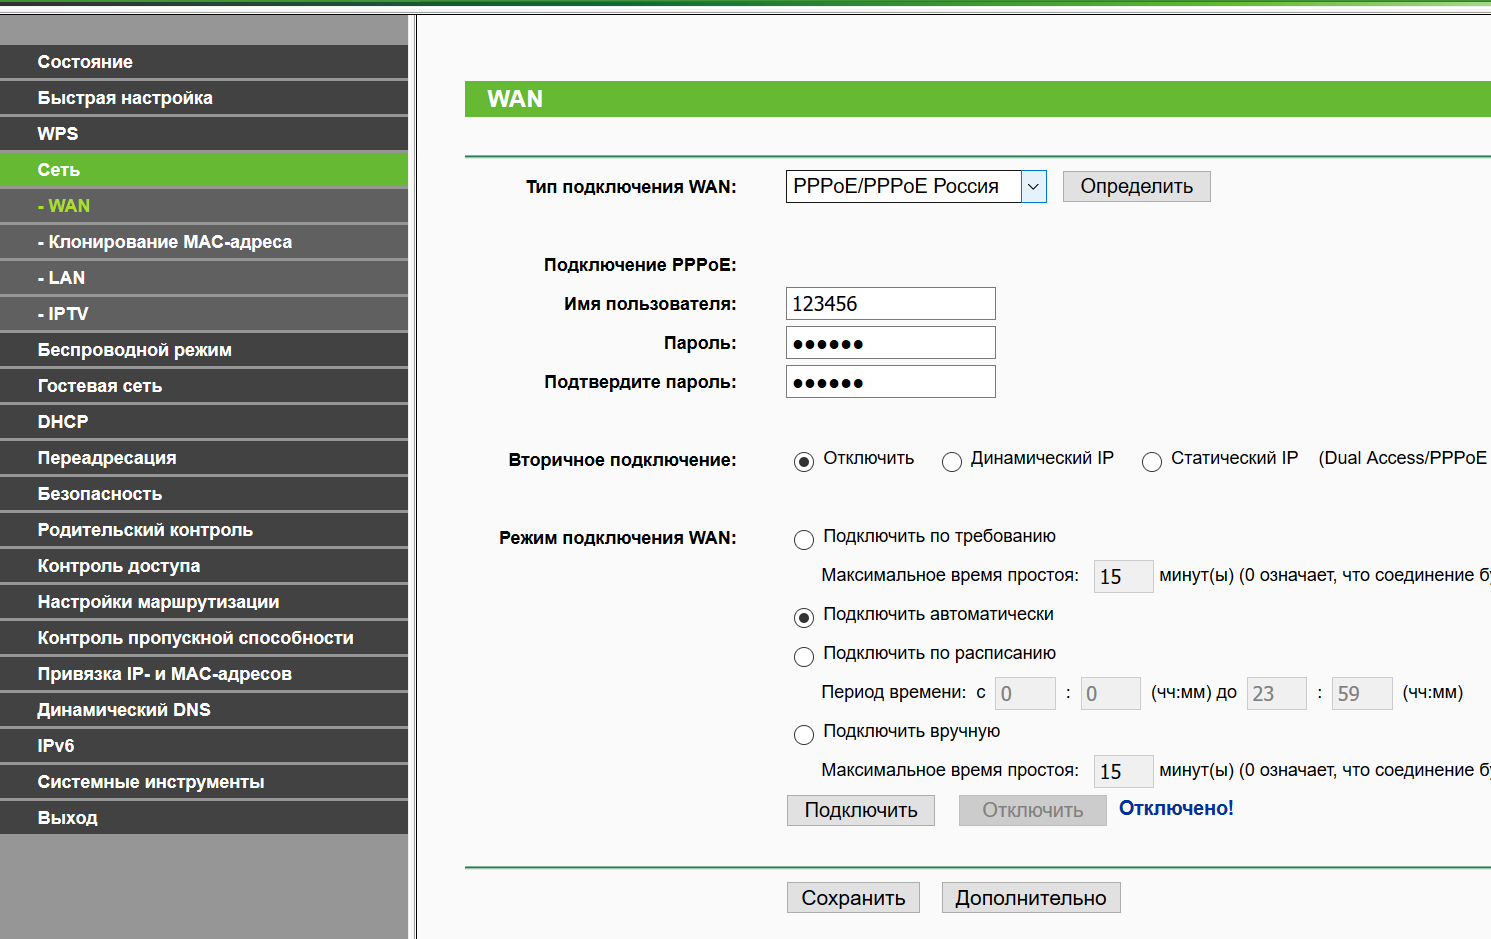This screenshot has height=939, width=1491.
Task: Select Отключить secondary connection radio
Action: pyautogui.click(x=804, y=462)
